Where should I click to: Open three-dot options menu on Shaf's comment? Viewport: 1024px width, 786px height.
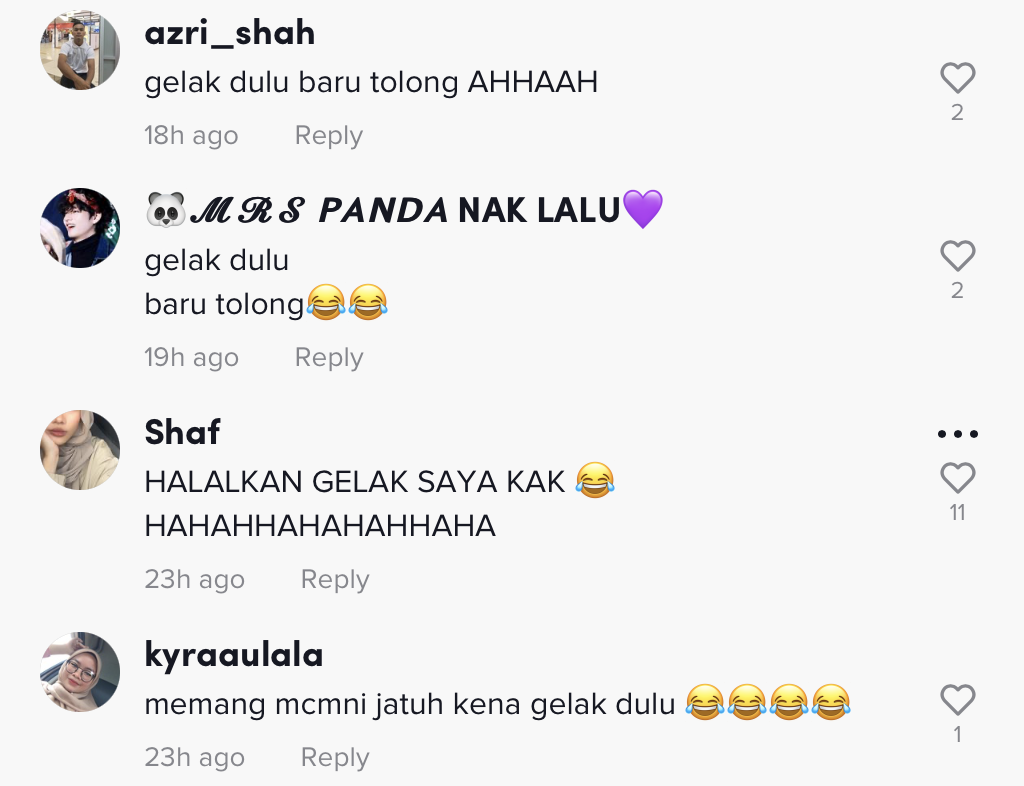(x=957, y=433)
